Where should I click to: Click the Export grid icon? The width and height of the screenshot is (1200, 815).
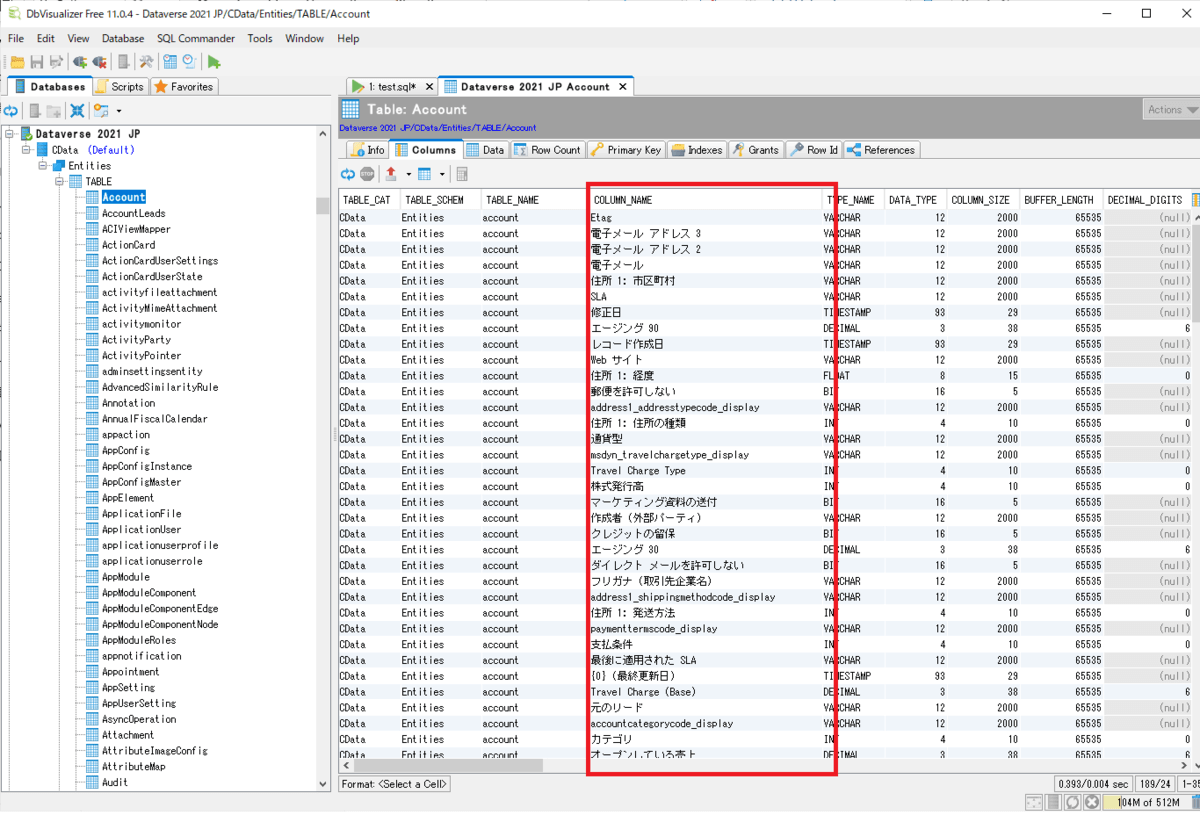pos(391,174)
